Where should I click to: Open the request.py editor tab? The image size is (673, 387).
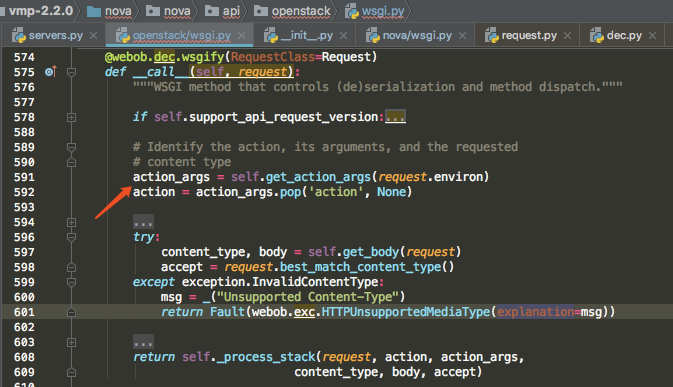[x=521, y=36]
